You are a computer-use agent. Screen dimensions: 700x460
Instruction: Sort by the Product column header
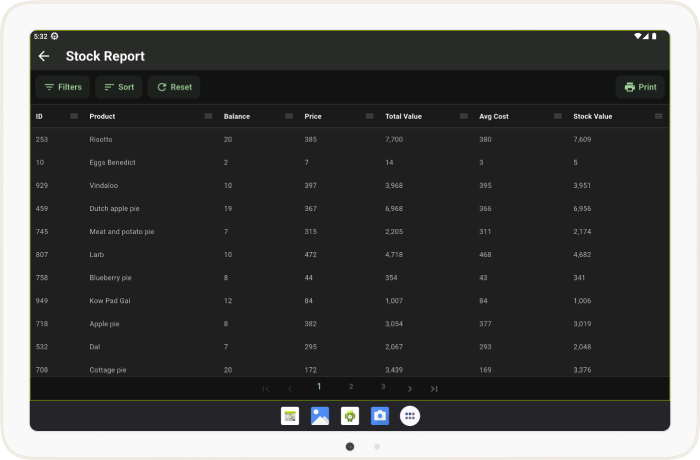102,117
